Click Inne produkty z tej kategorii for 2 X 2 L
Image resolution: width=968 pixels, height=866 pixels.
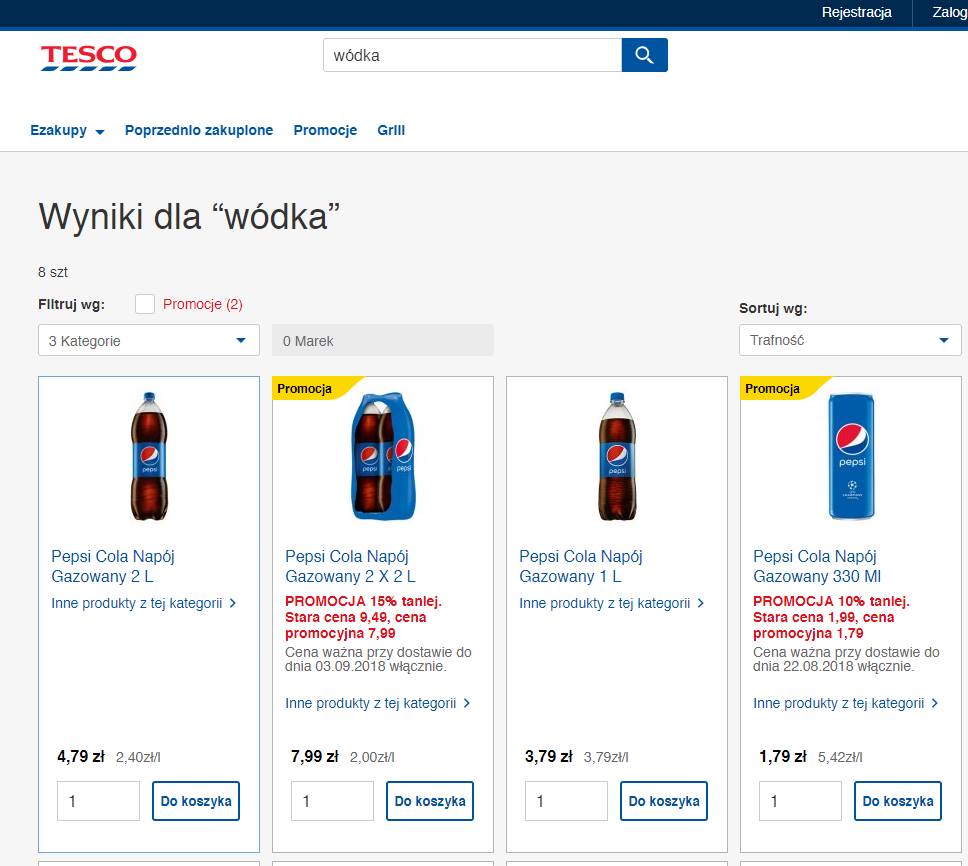coord(377,703)
